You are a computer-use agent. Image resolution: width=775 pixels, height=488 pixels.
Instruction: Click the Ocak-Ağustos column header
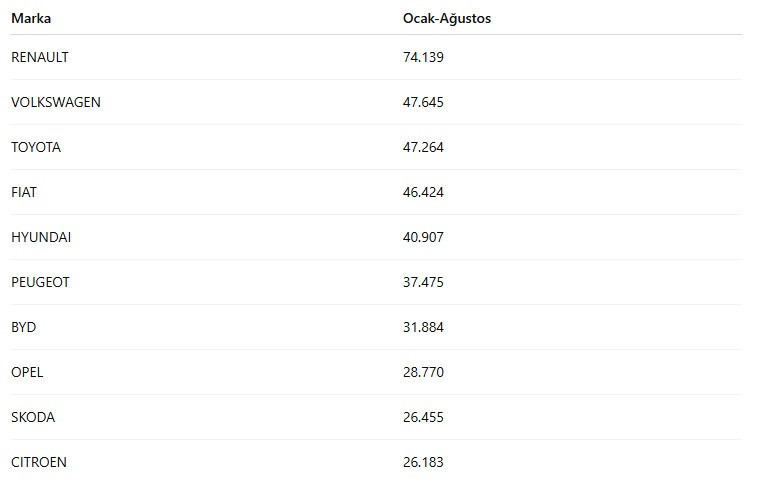[x=446, y=19]
